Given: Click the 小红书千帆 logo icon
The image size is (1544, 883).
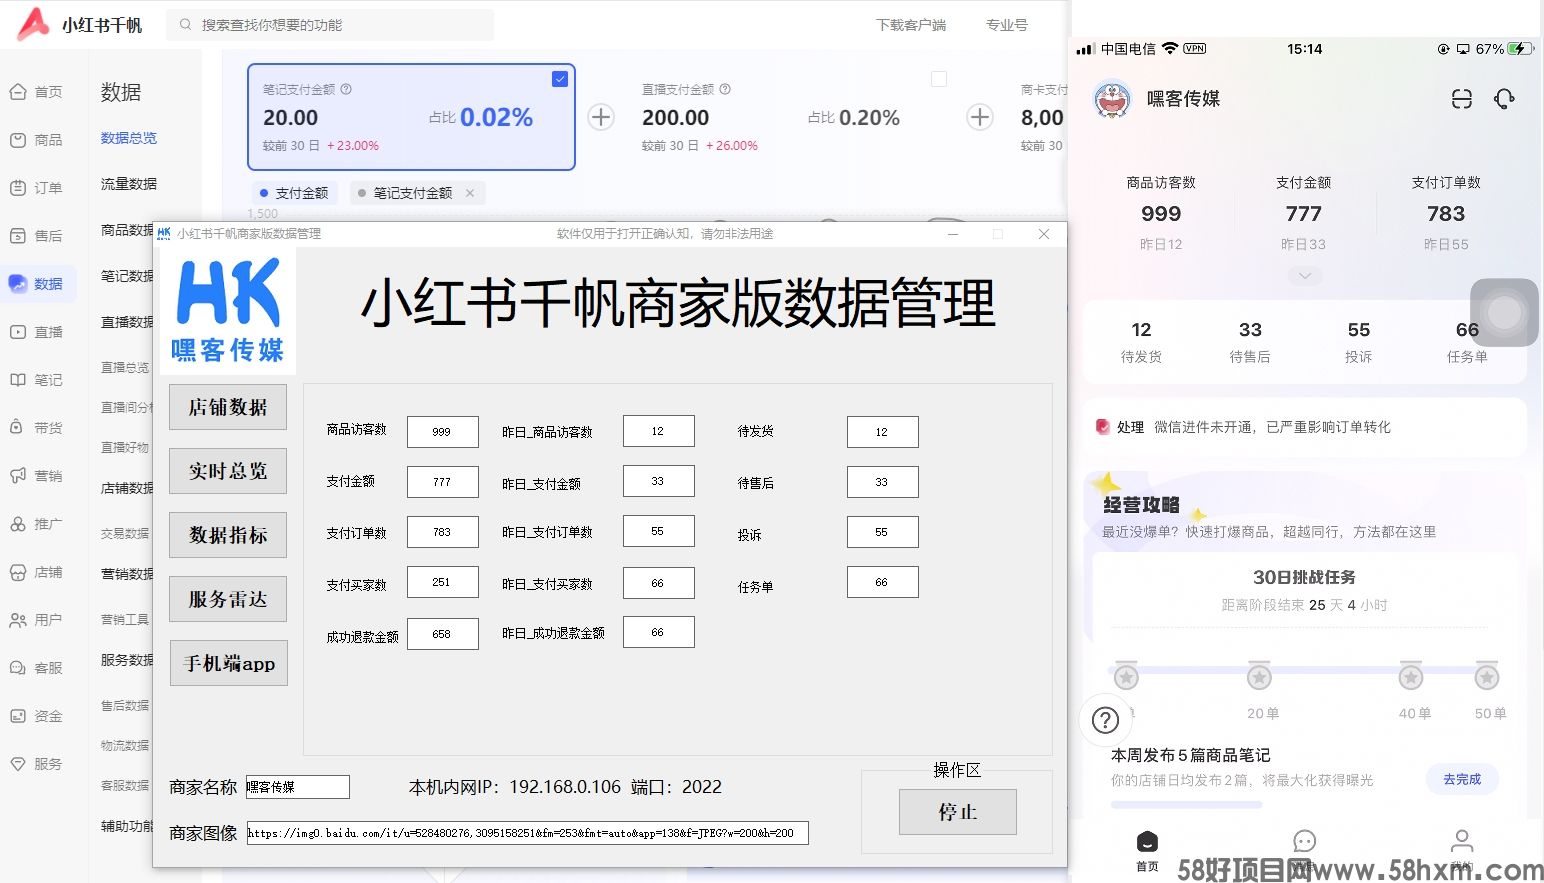Looking at the screenshot, I should (33, 24).
